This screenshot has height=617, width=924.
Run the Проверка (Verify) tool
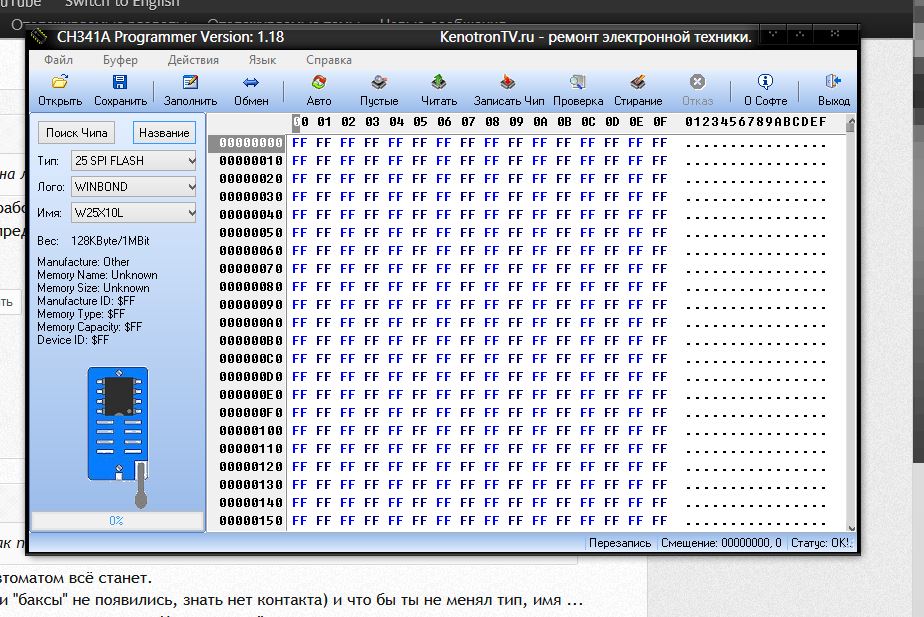point(578,83)
